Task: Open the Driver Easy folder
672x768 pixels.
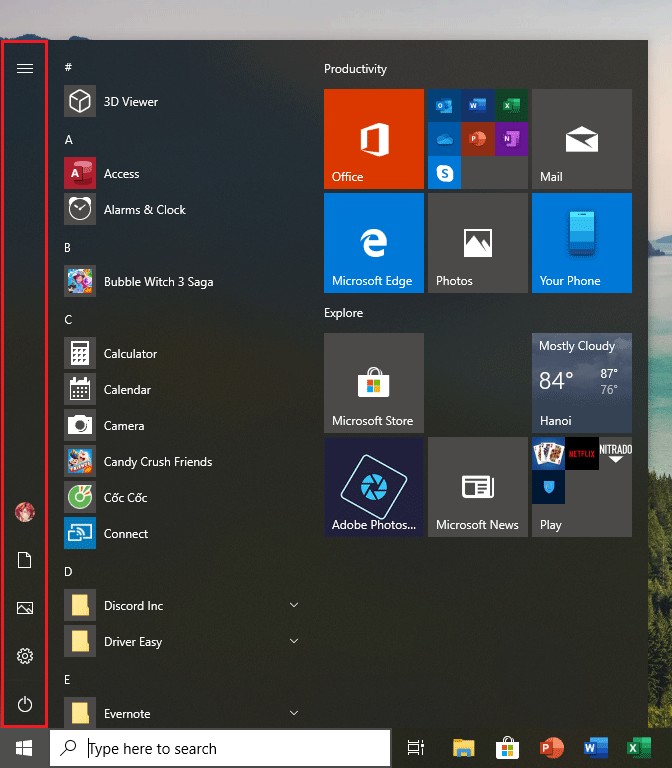Action: 181,642
